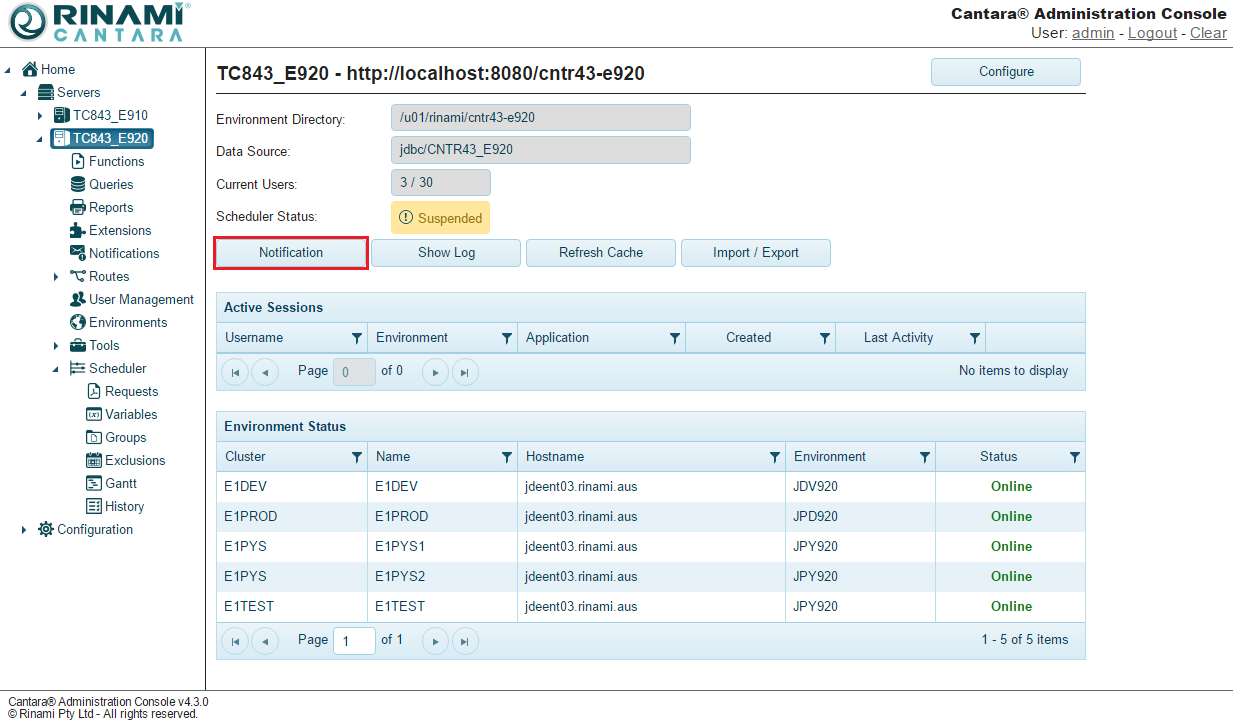The height and width of the screenshot is (726, 1233).
Task: Open the Username column filter
Action: tap(357, 338)
